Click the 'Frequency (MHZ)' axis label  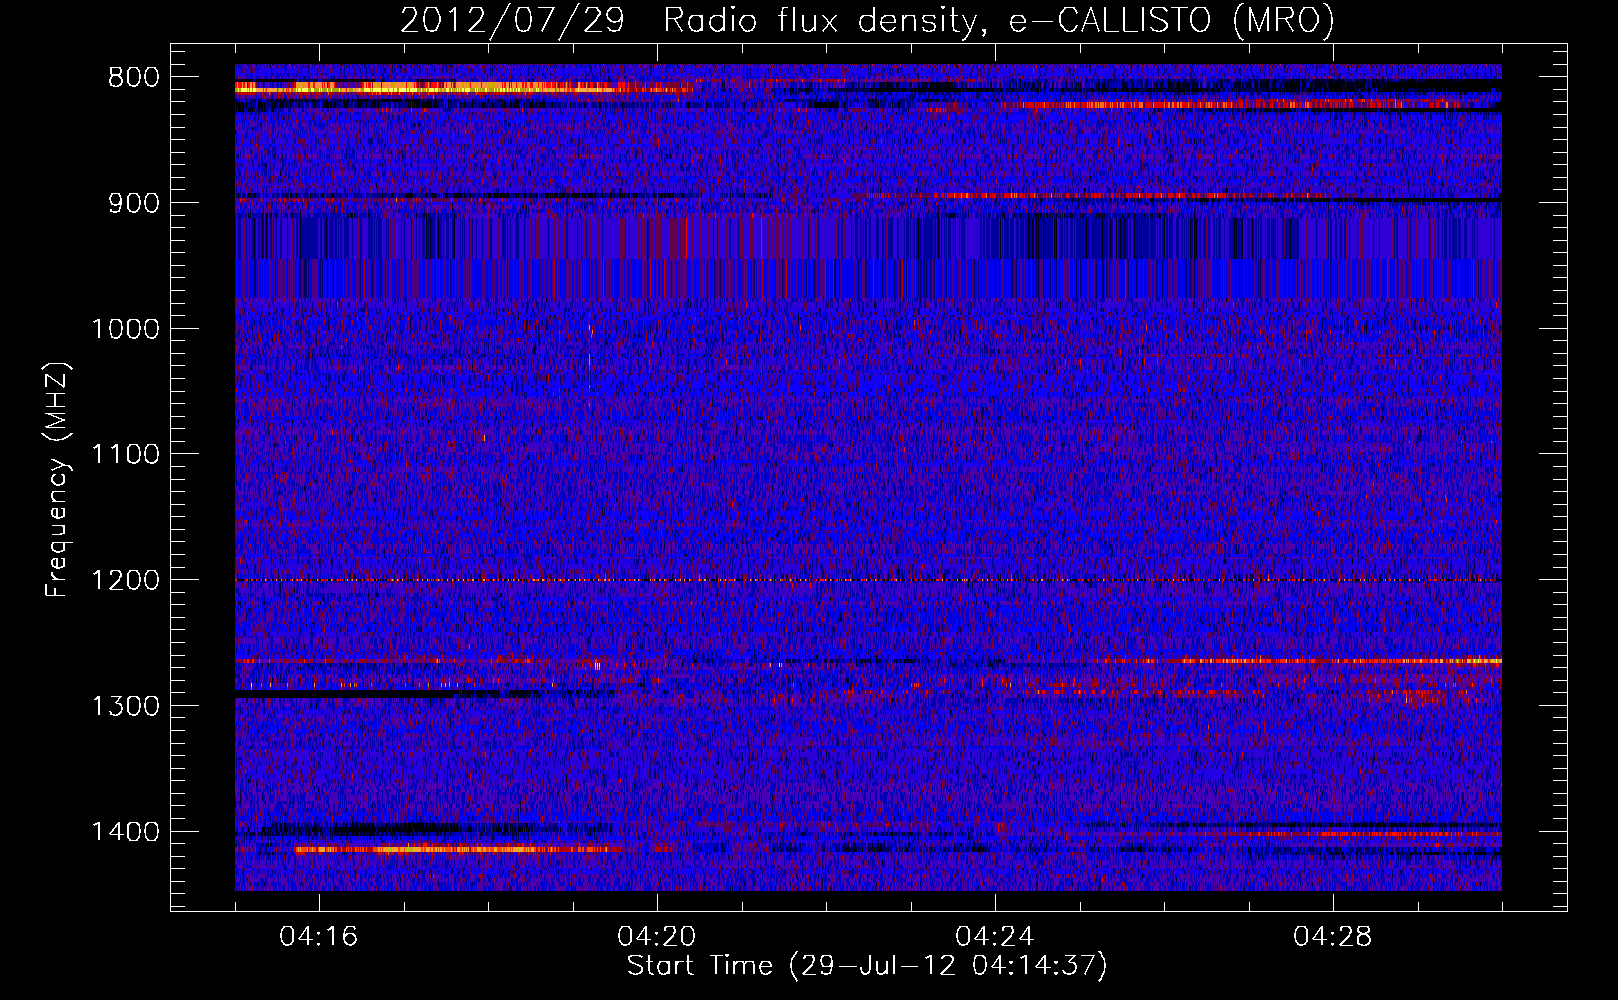click(56, 480)
